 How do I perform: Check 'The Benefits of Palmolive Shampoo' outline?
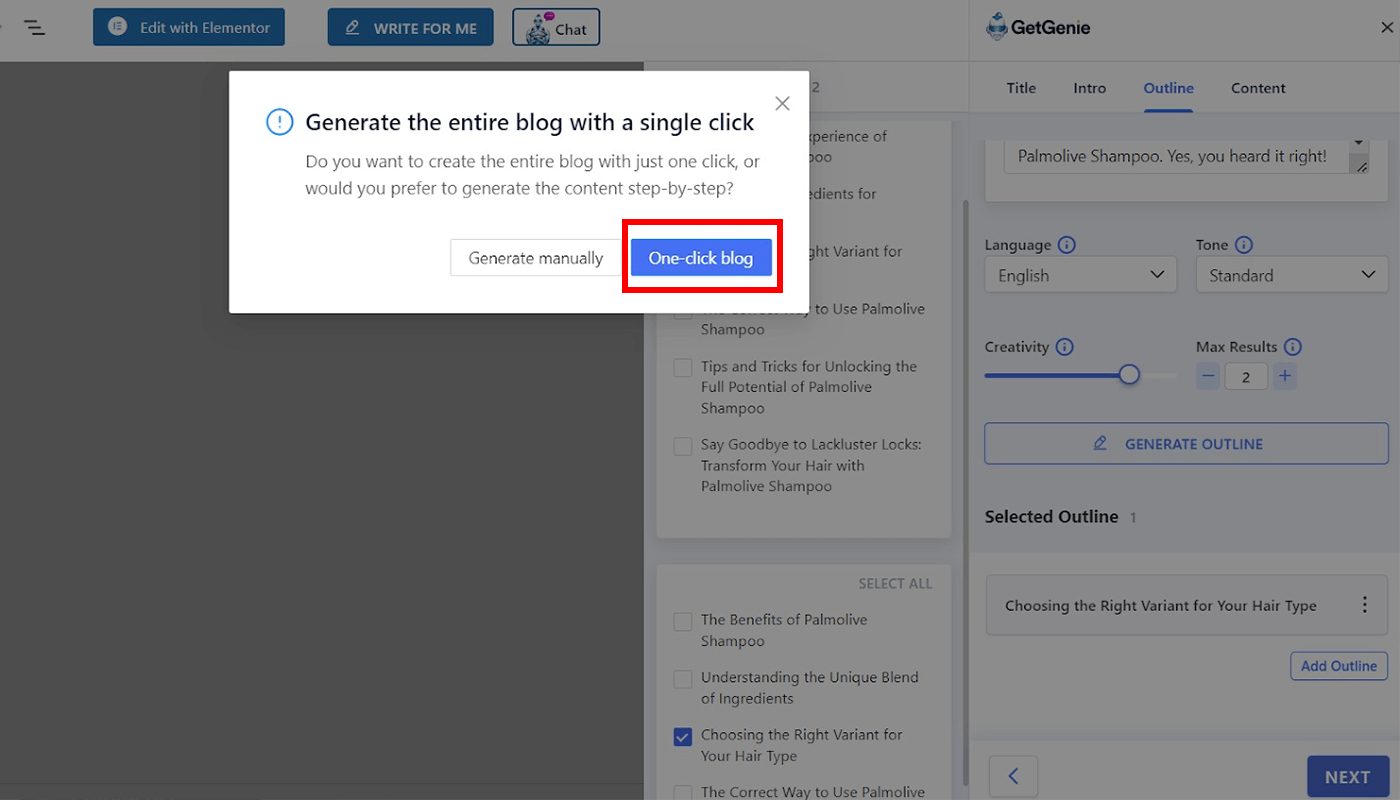[x=683, y=621]
